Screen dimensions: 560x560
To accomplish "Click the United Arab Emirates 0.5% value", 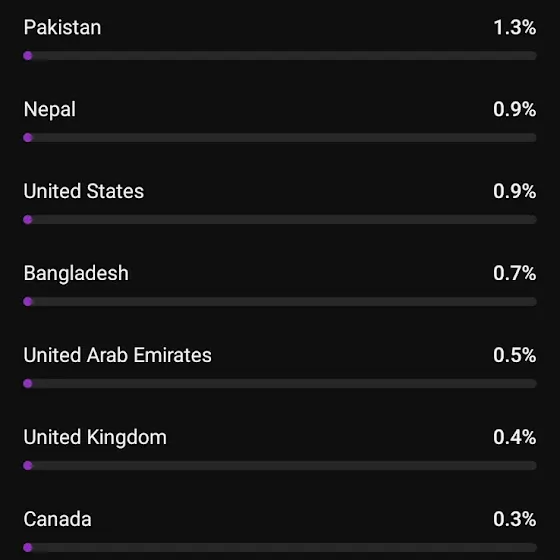I will 515,355.
